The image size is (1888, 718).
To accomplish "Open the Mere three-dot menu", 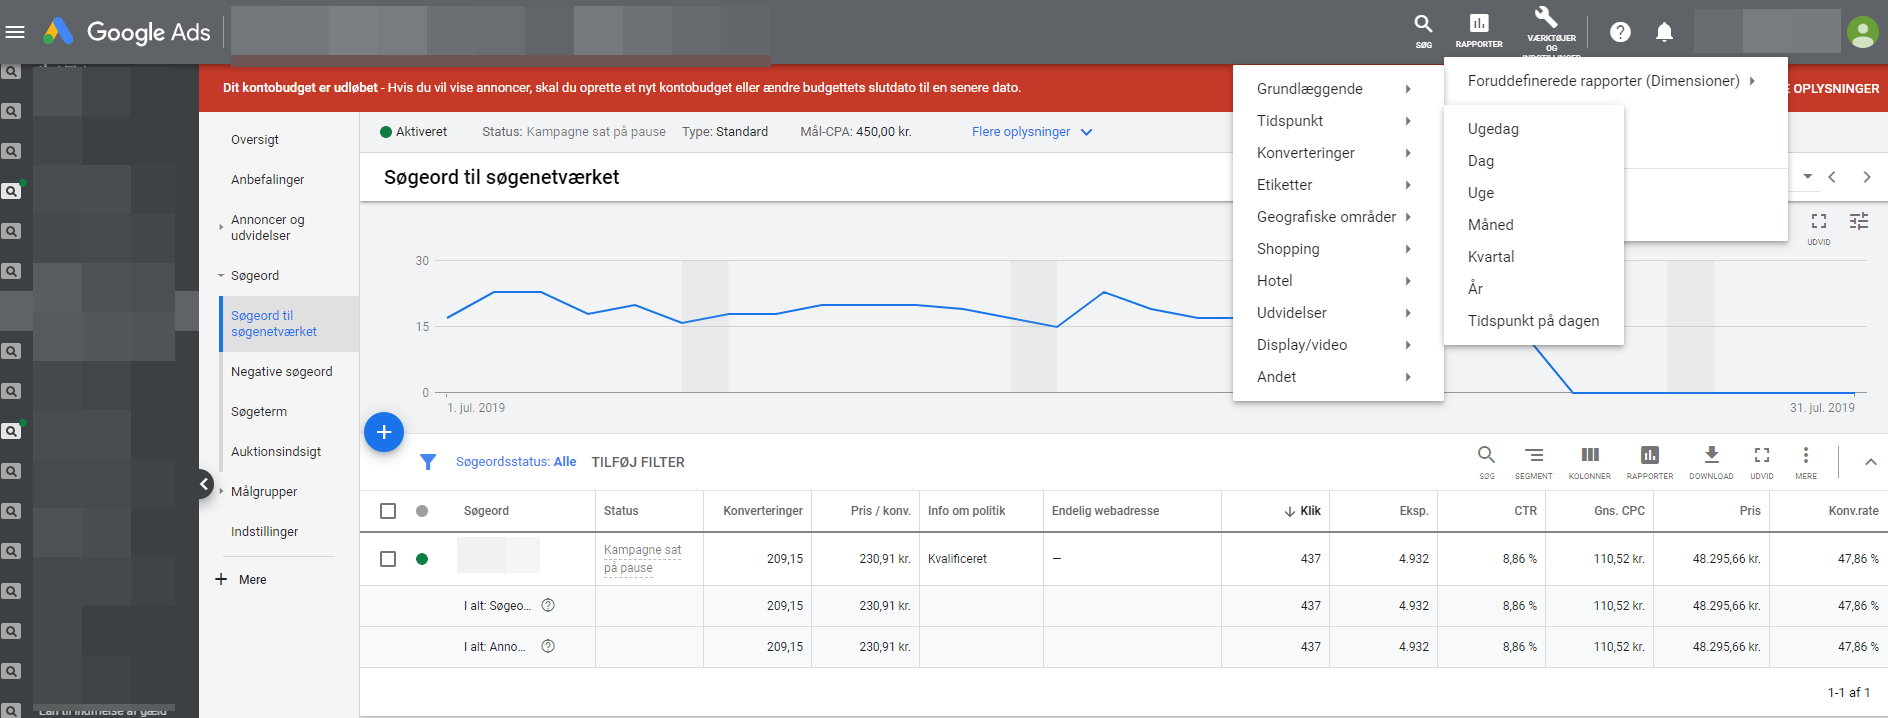I will [x=1806, y=462].
